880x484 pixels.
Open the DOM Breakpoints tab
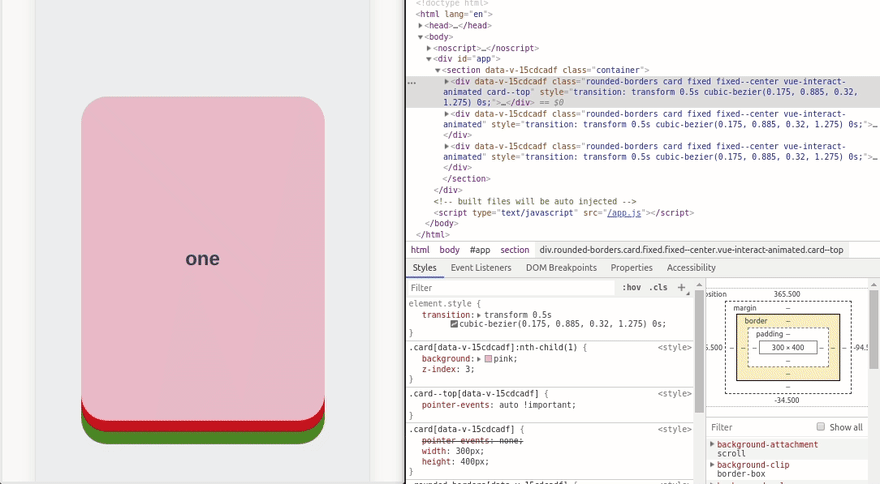(561, 268)
